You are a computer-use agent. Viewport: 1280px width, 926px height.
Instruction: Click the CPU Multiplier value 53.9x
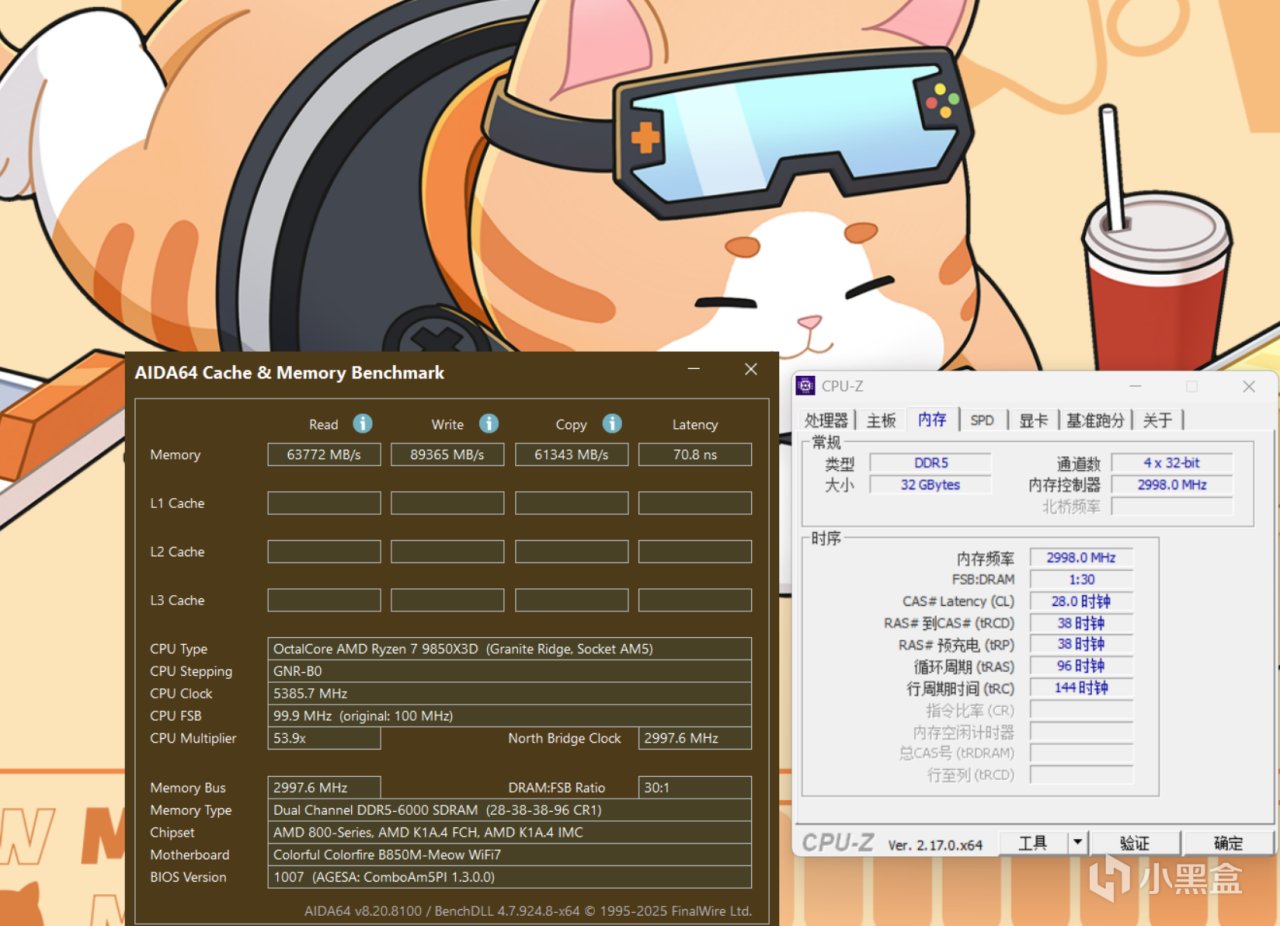coord(324,738)
